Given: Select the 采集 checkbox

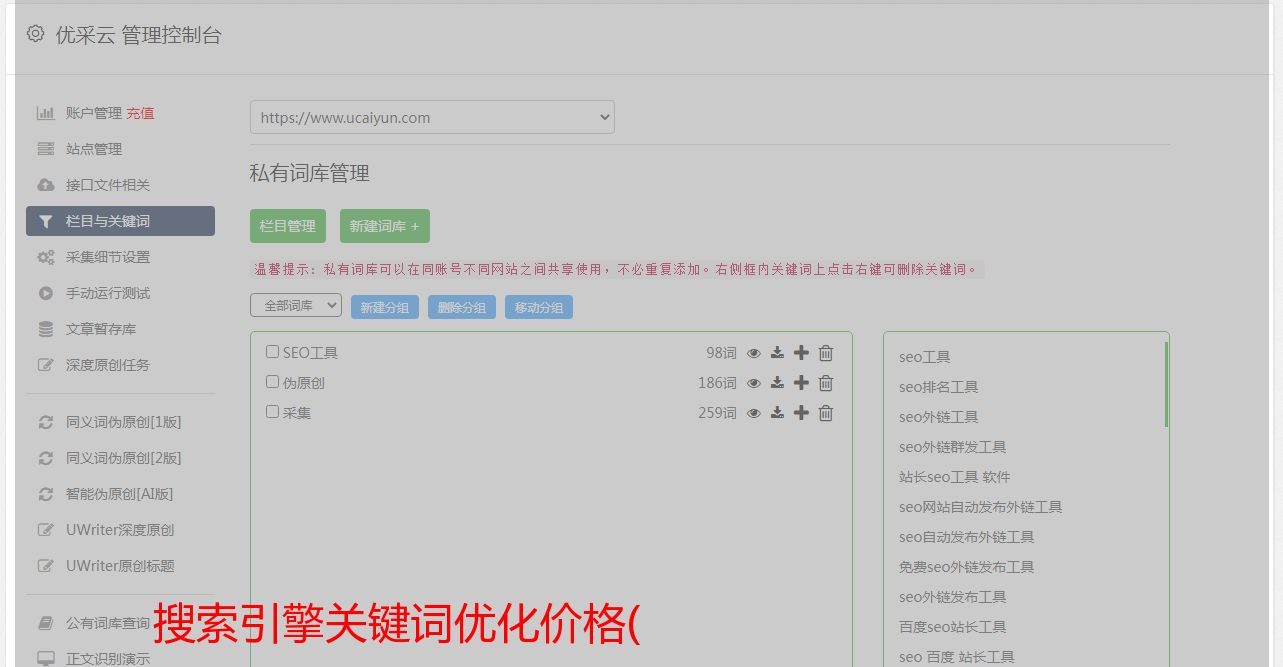Looking at the screenshot, I should pos(272,412).
